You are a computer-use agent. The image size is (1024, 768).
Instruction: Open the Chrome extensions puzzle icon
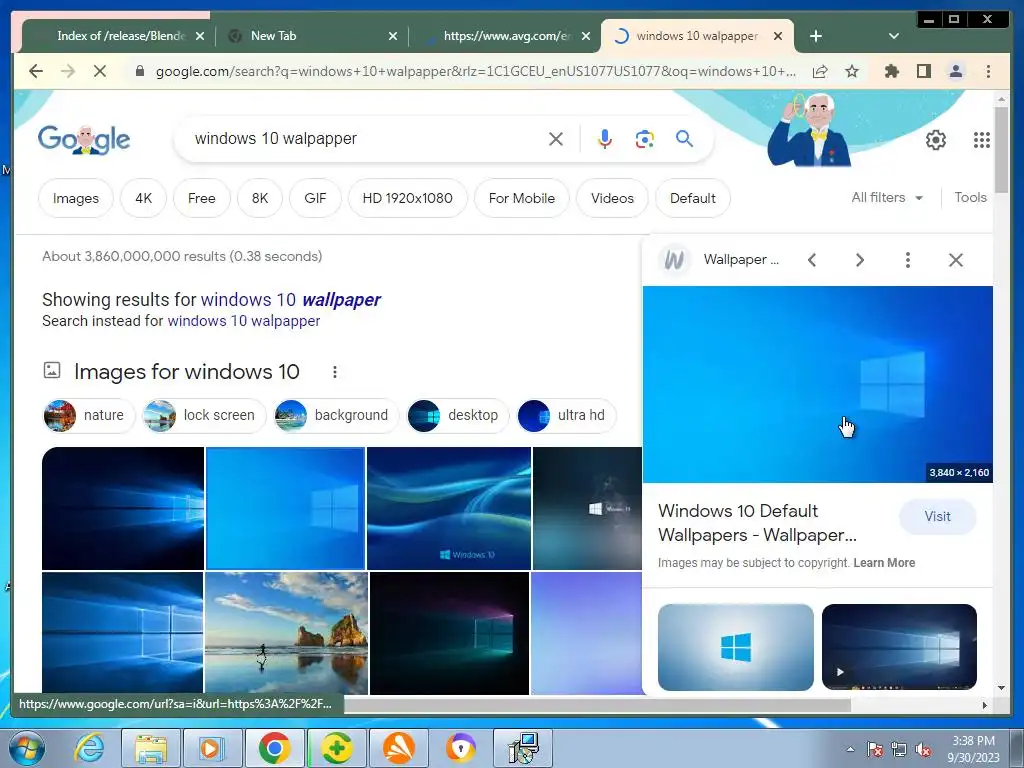[891, 71]
